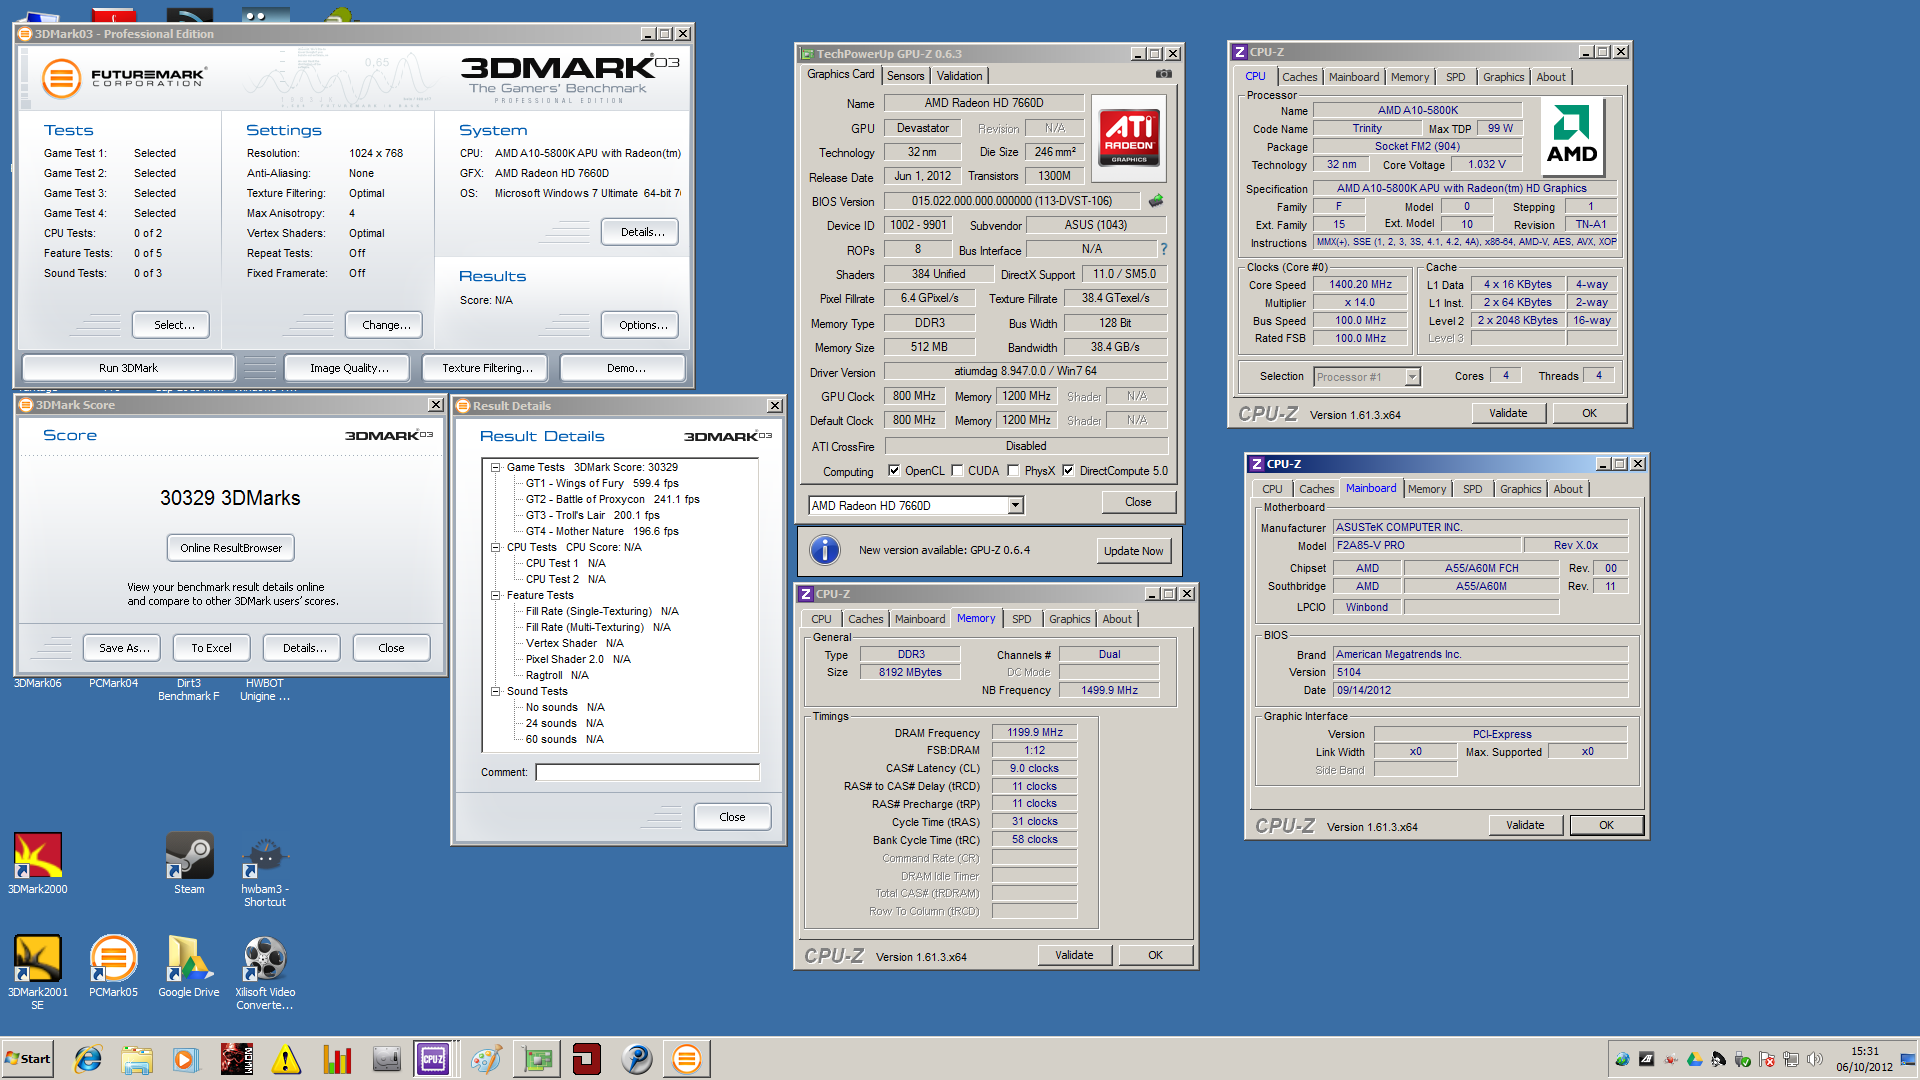The image size is (1920, 1080).
Task: Click the Action Center flag tray icon
Action: (x=1767, y=1059)
